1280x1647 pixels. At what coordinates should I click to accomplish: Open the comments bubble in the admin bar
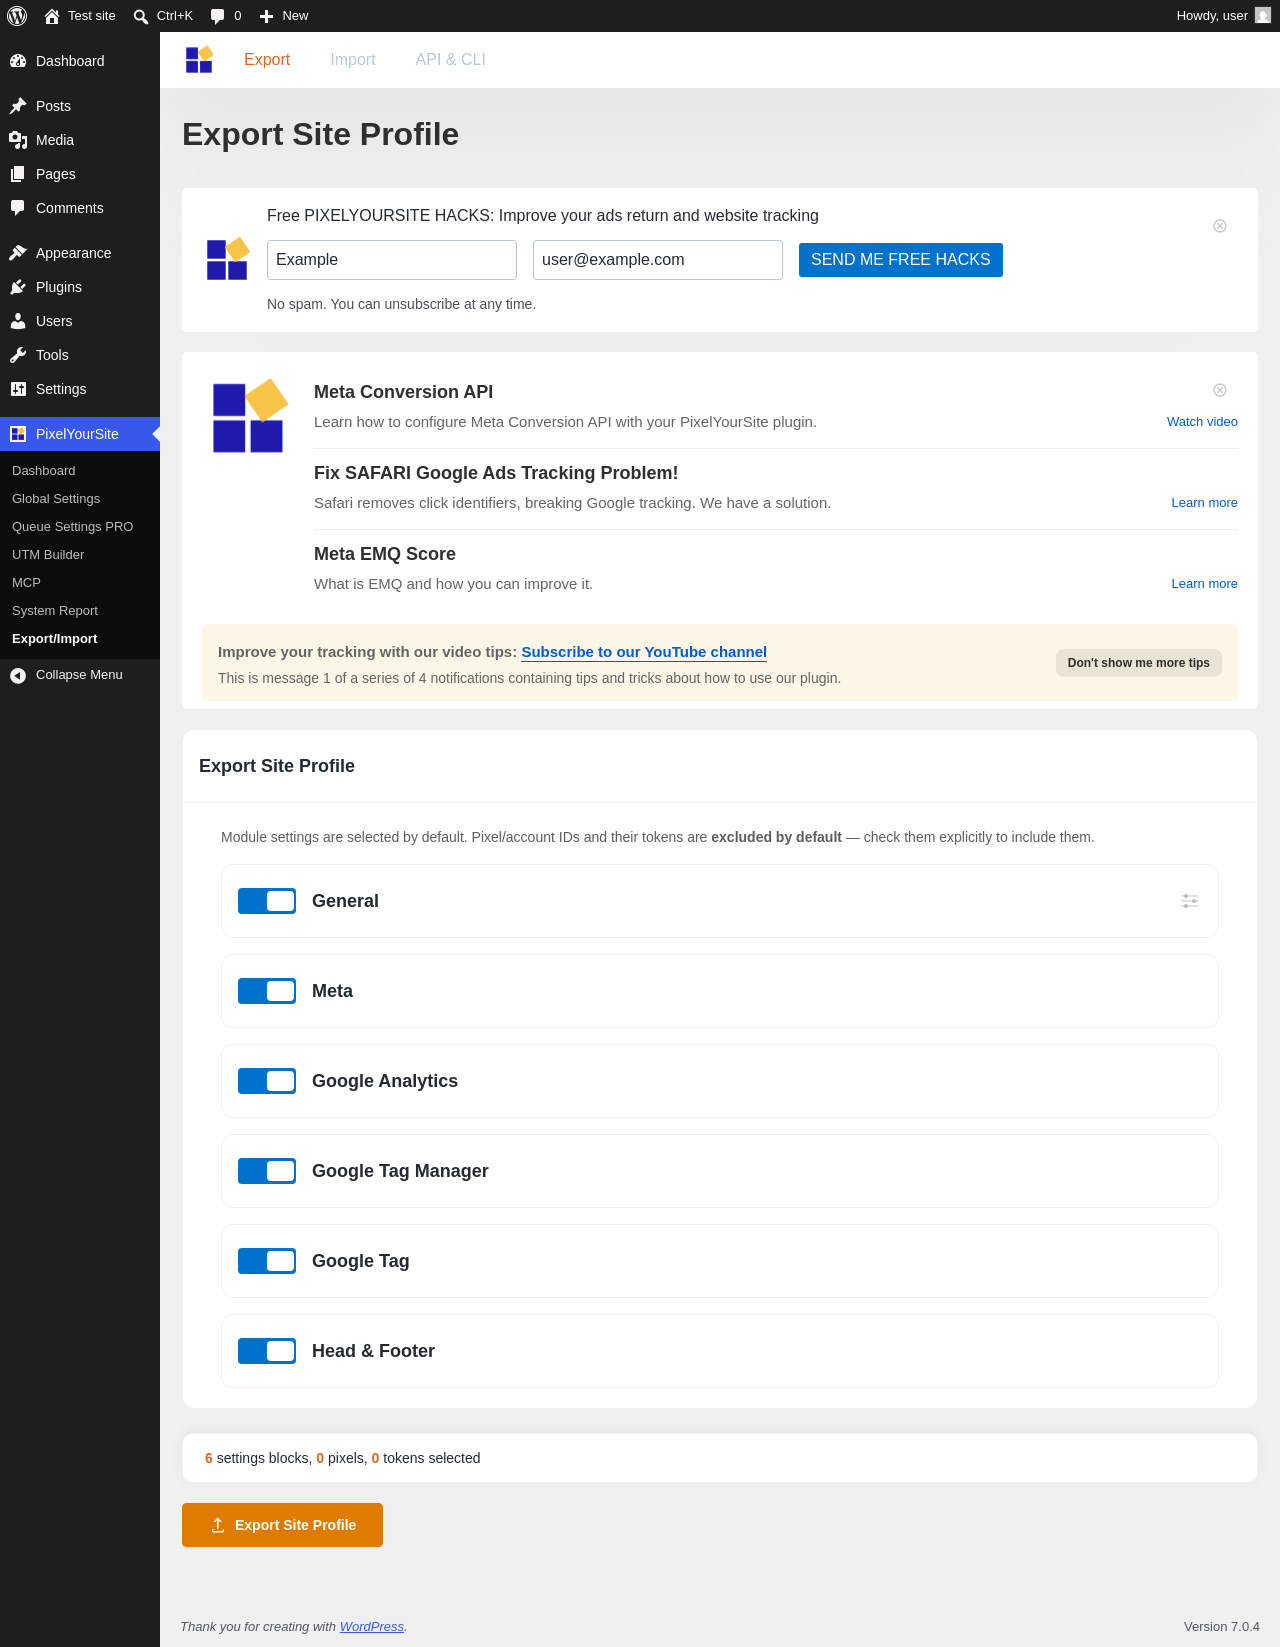click(217, 16)
